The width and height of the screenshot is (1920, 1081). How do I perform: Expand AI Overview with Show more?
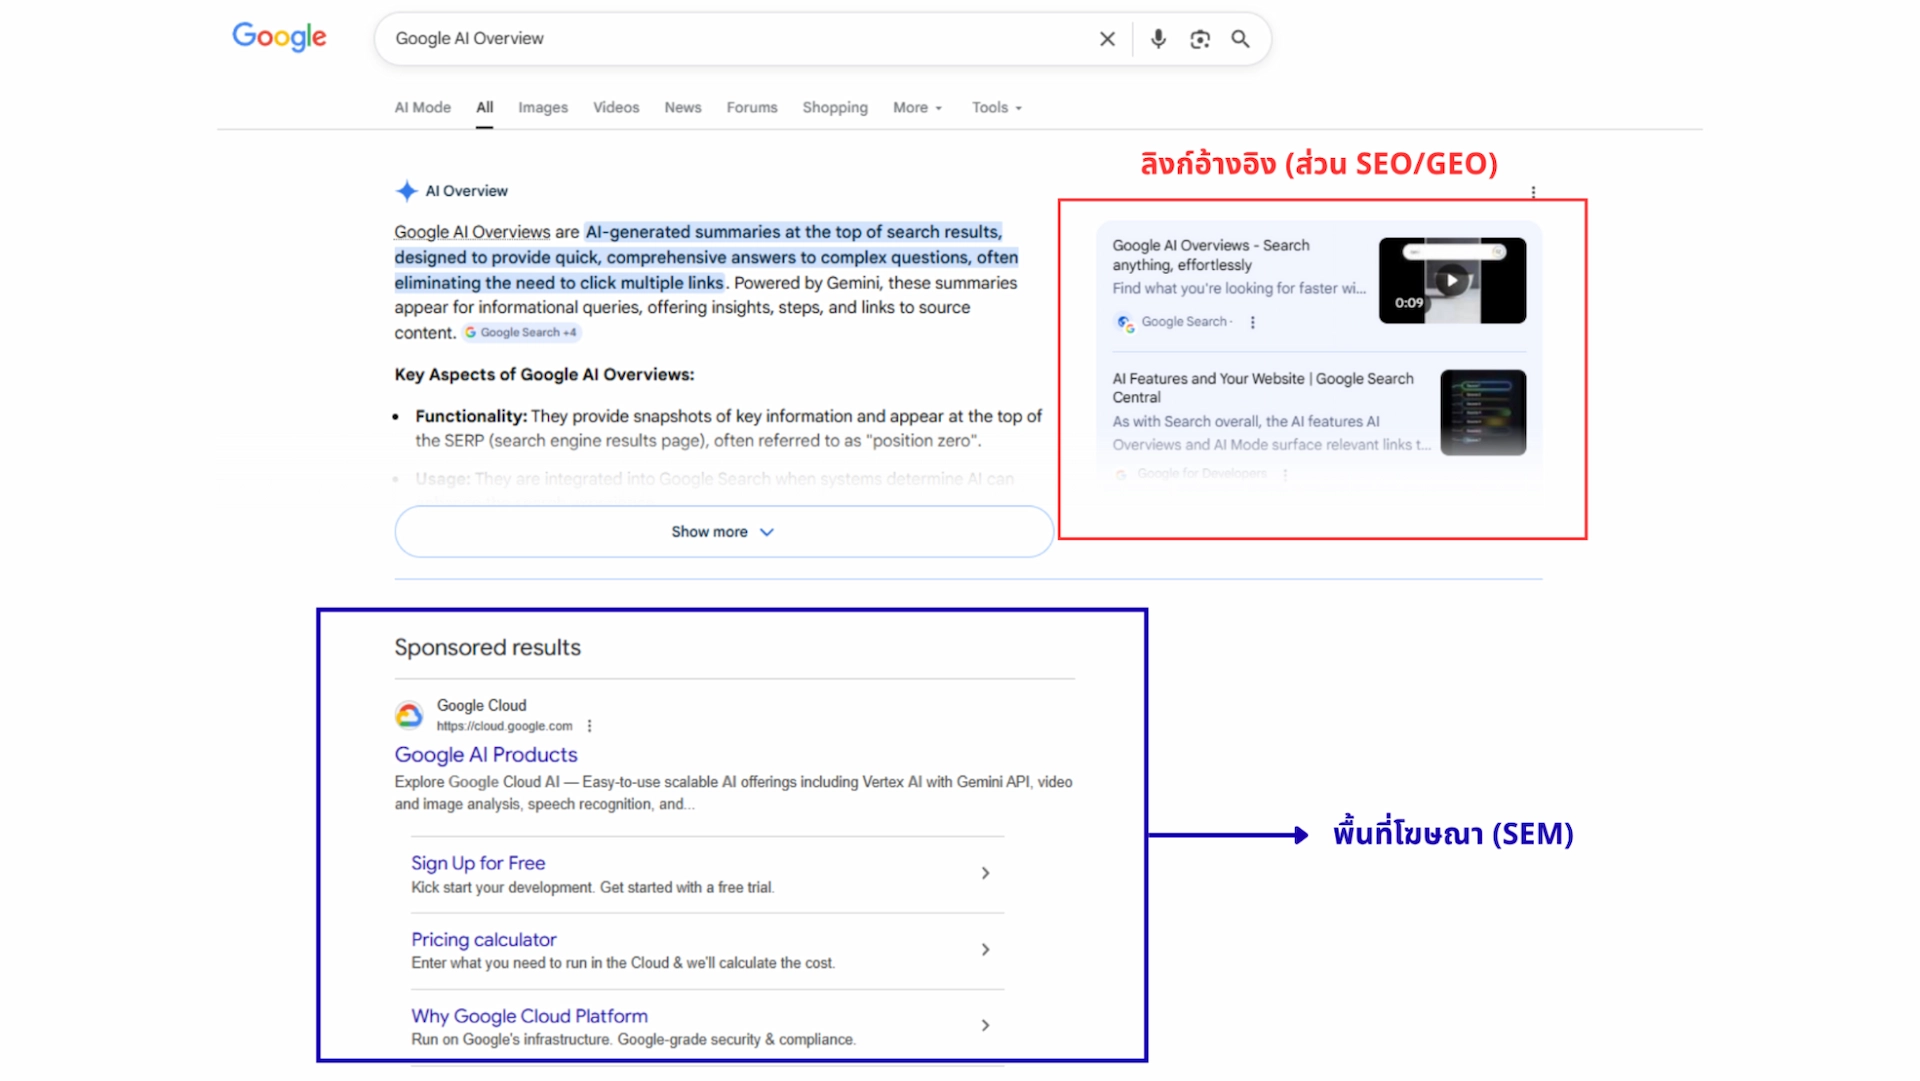[x=724, y=532]
